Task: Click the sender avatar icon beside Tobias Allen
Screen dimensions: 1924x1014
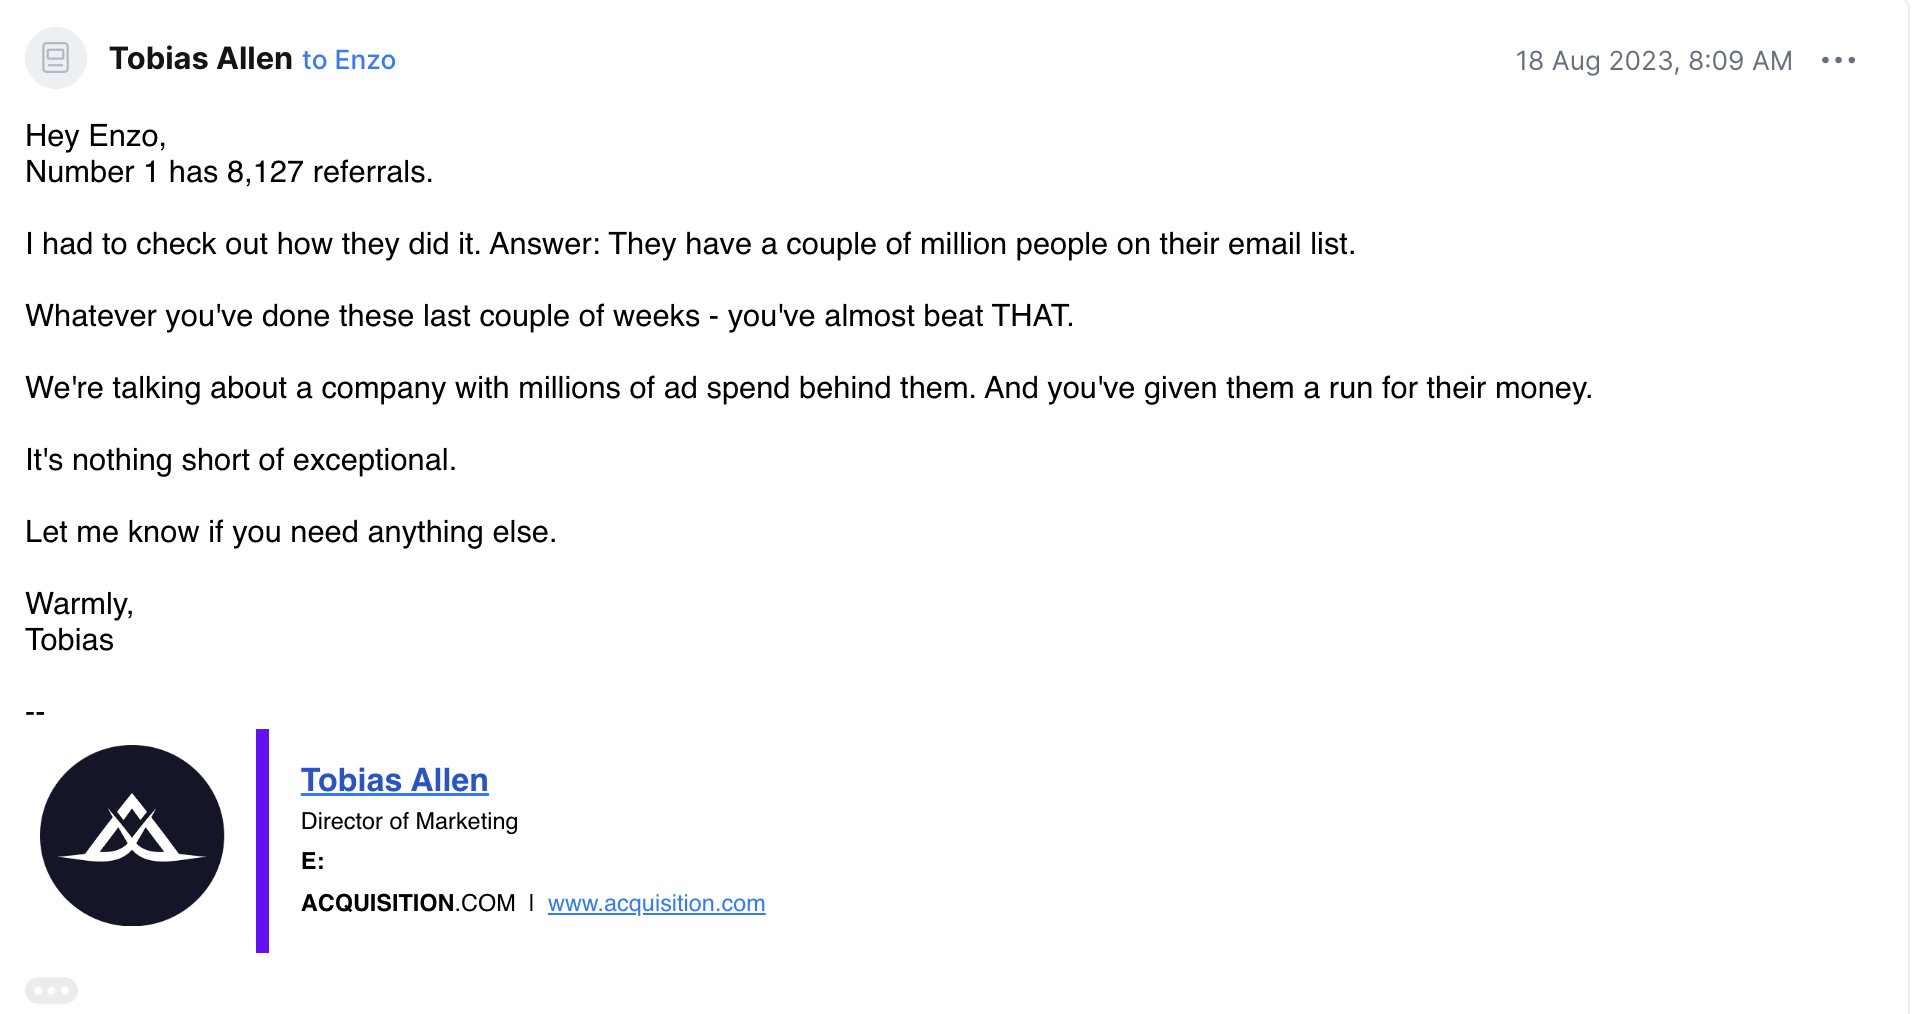Action: click(x=56, y=58)
